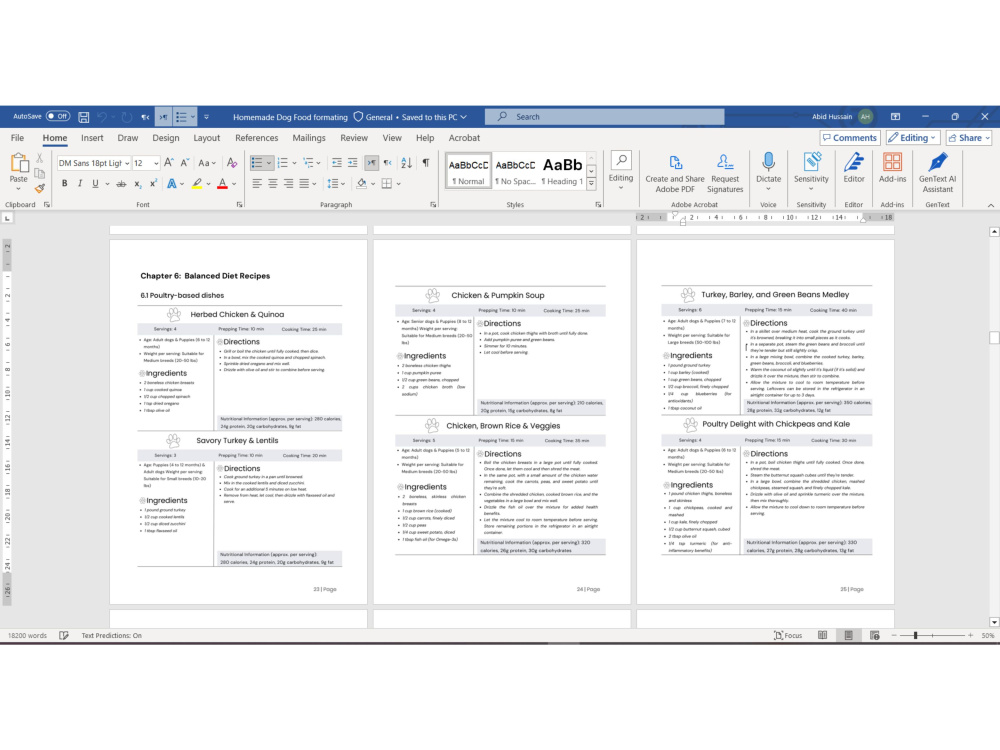Open the Draw ribbon tab

pos(128,138)
